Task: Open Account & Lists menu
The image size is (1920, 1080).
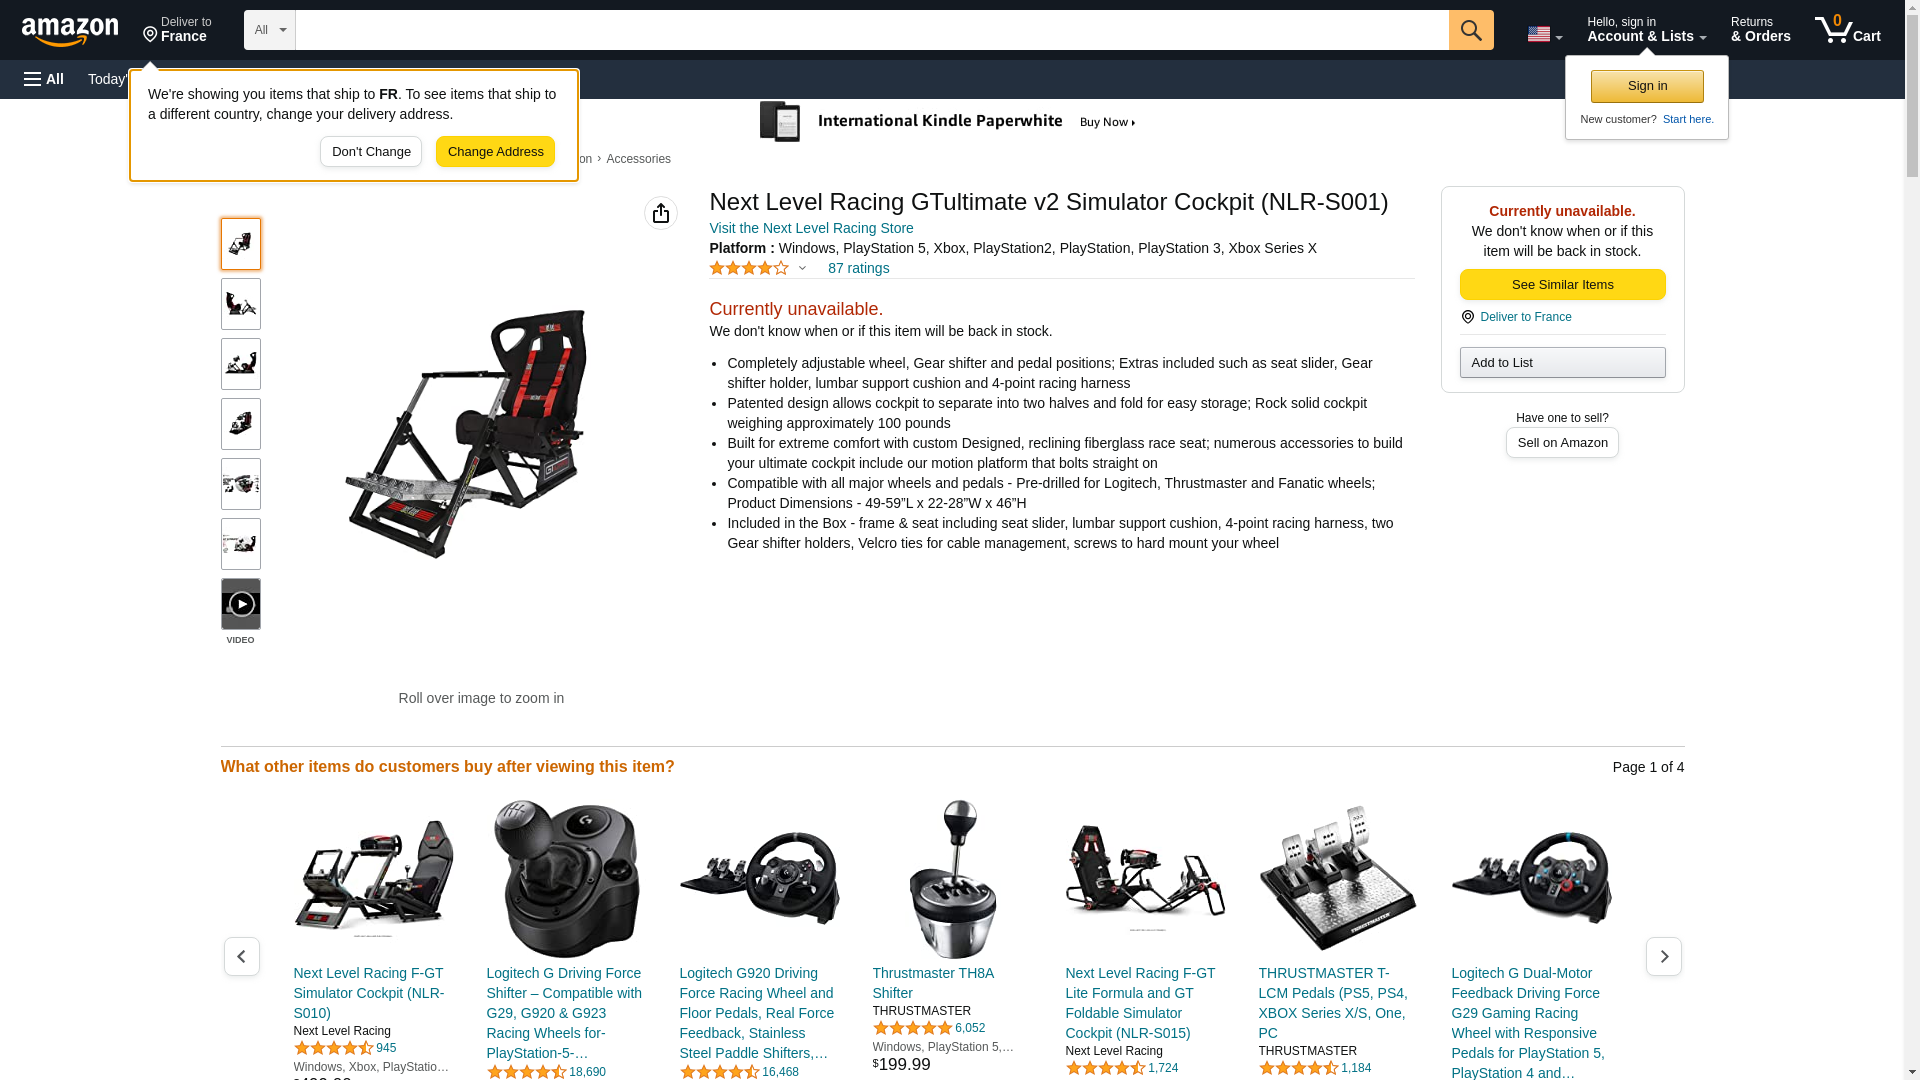Action: click(1646, 30)
